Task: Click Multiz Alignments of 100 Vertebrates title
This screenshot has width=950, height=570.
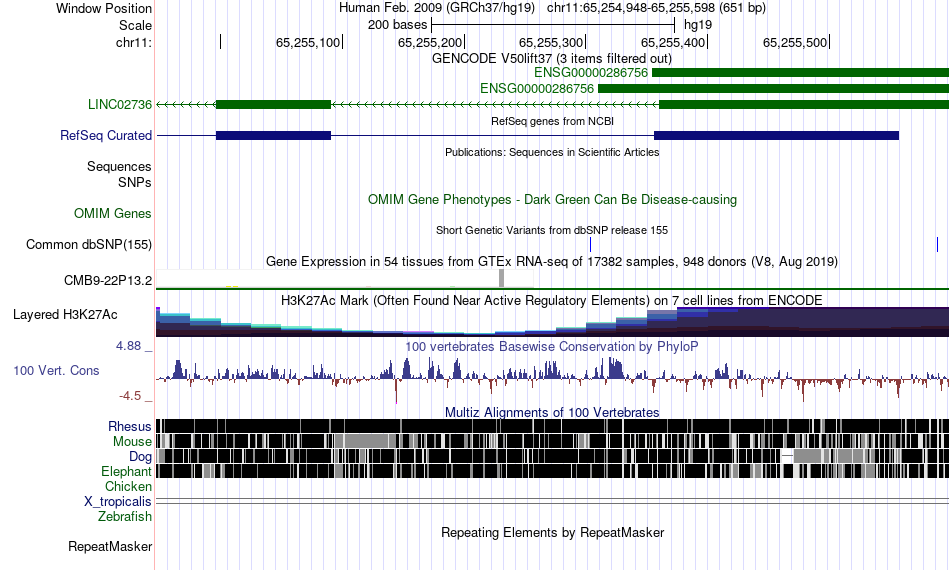Action: [552, 413]
